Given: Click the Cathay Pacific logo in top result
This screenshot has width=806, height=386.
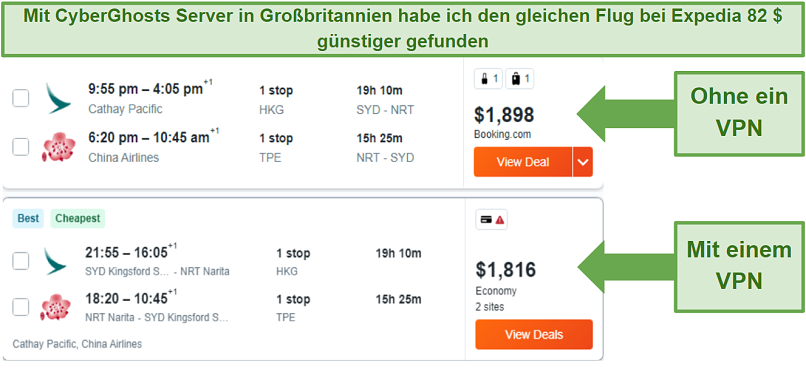Looking at the screenshot, I should (x=58, y=98).
